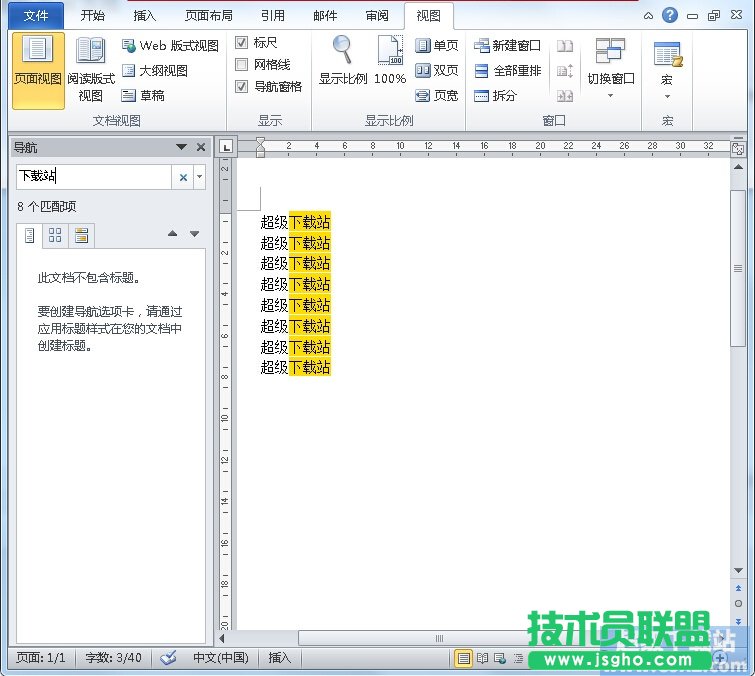Uncheck the Navigation Pane (导航窗格) checkbox
755x676 pixels.
tap(241, 87)
